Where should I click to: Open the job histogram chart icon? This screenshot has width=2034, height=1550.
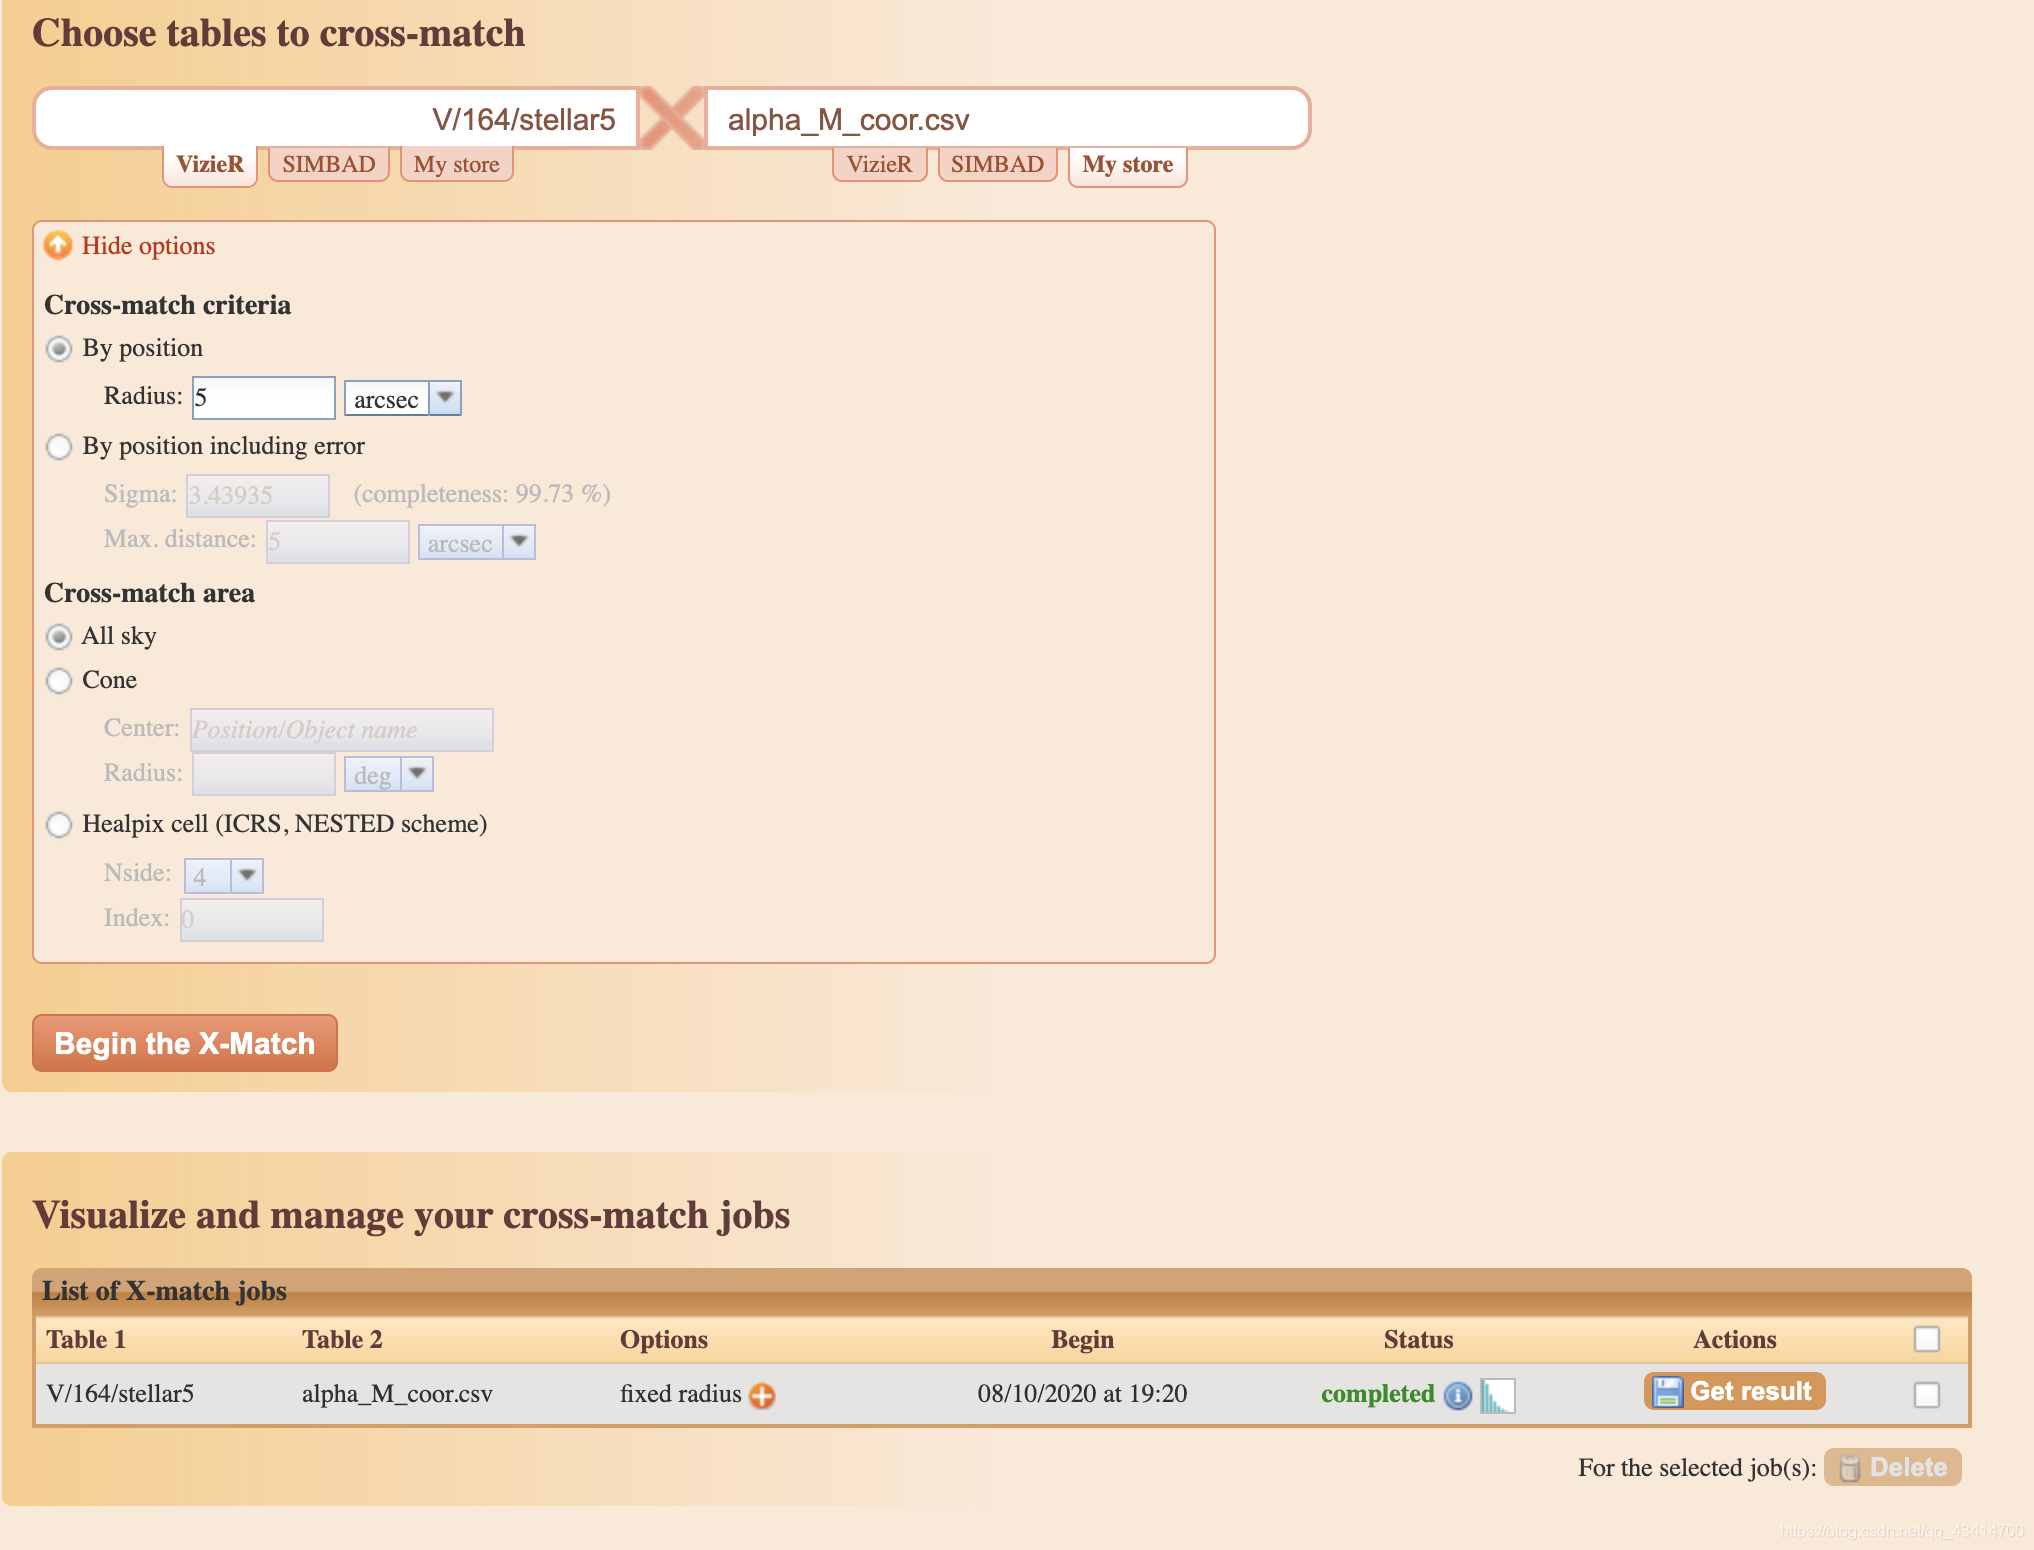[1498, 1395]
